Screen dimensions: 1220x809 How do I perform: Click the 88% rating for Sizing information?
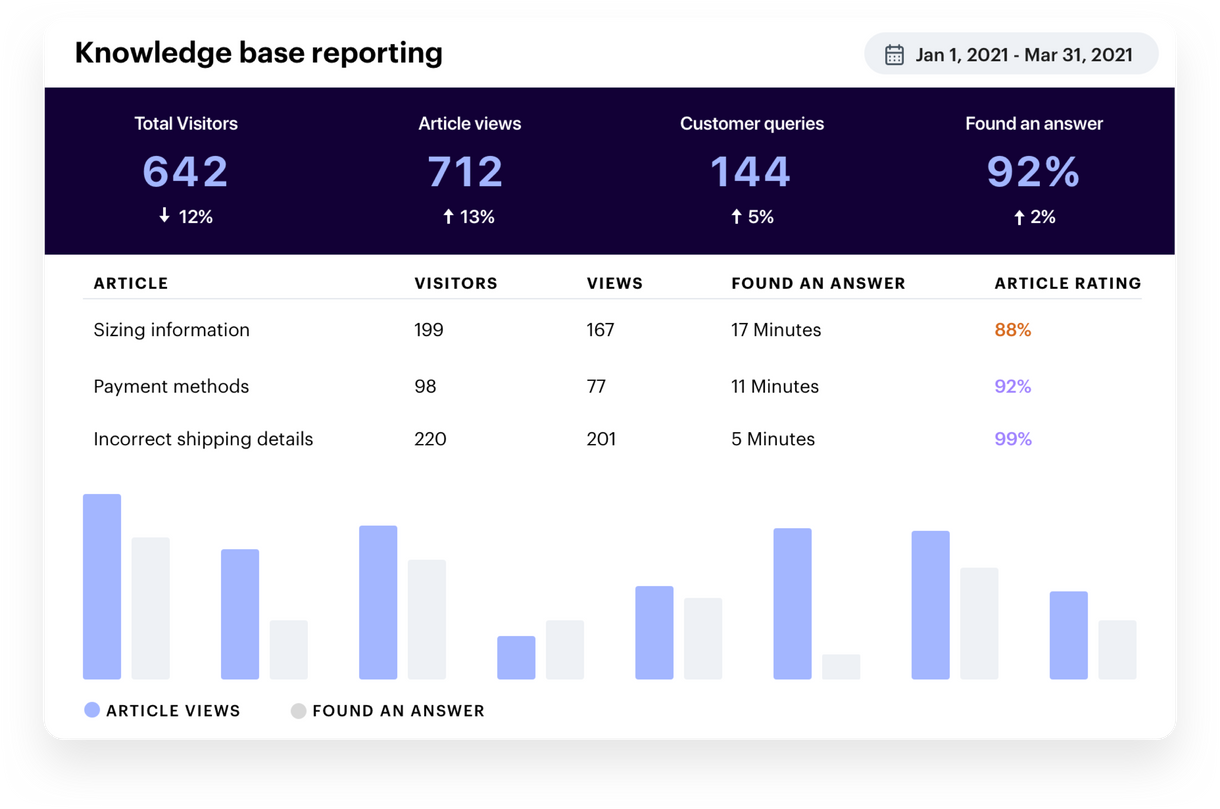1013,330
